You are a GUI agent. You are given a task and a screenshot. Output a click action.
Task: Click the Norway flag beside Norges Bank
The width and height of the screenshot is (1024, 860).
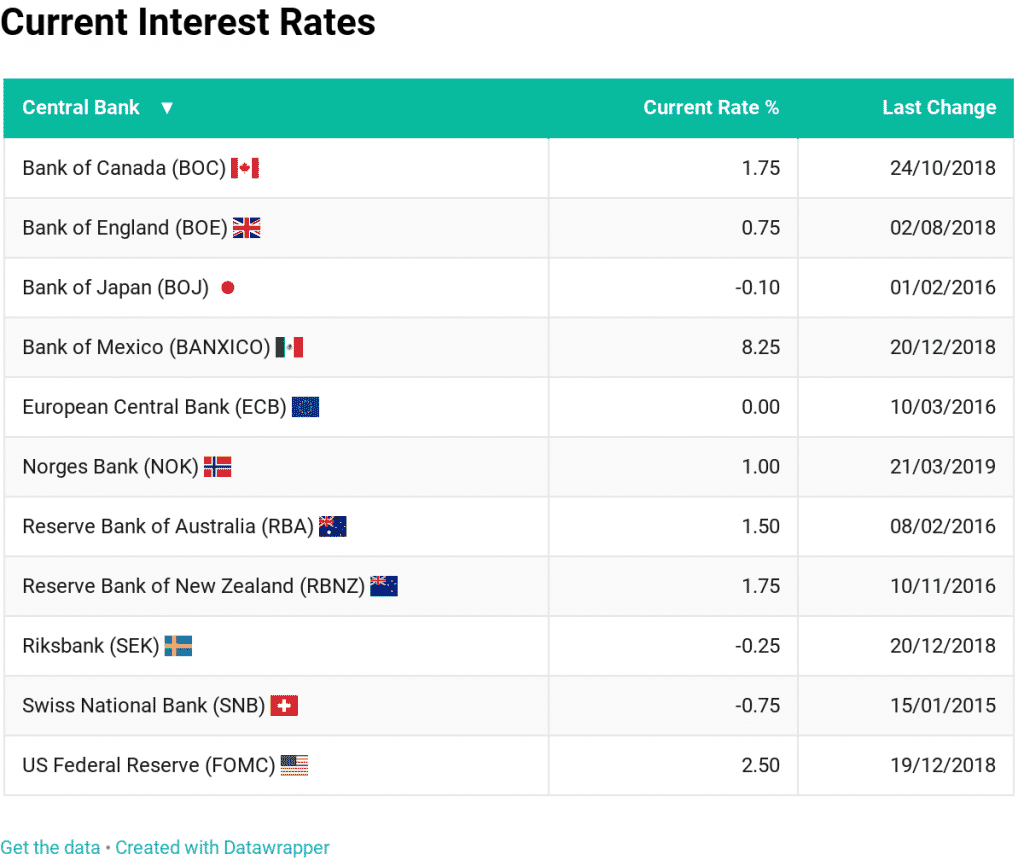217,467
